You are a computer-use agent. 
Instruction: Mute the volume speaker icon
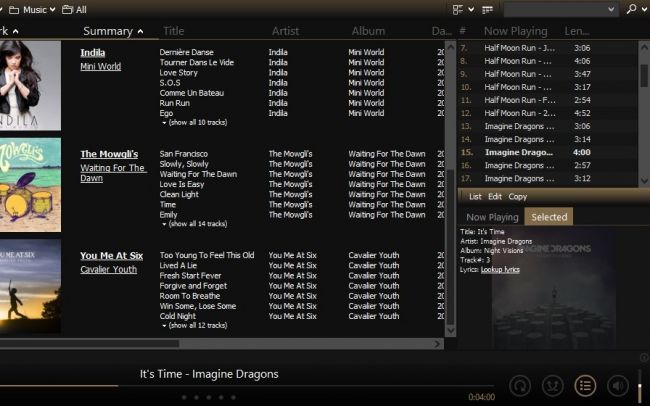pos(618,385)
